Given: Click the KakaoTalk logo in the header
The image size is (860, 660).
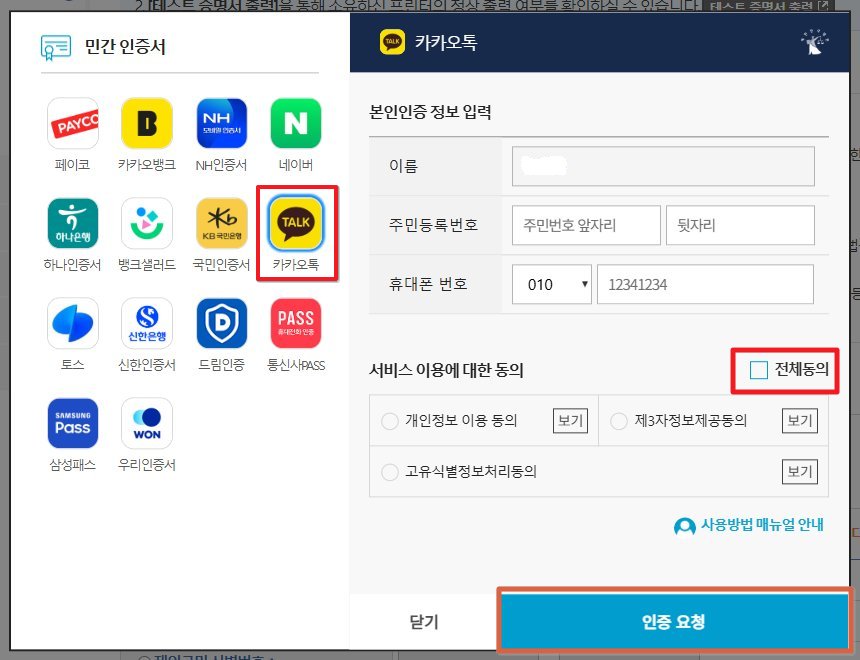Looking at the screenshot, I should (x=392, y=42).
